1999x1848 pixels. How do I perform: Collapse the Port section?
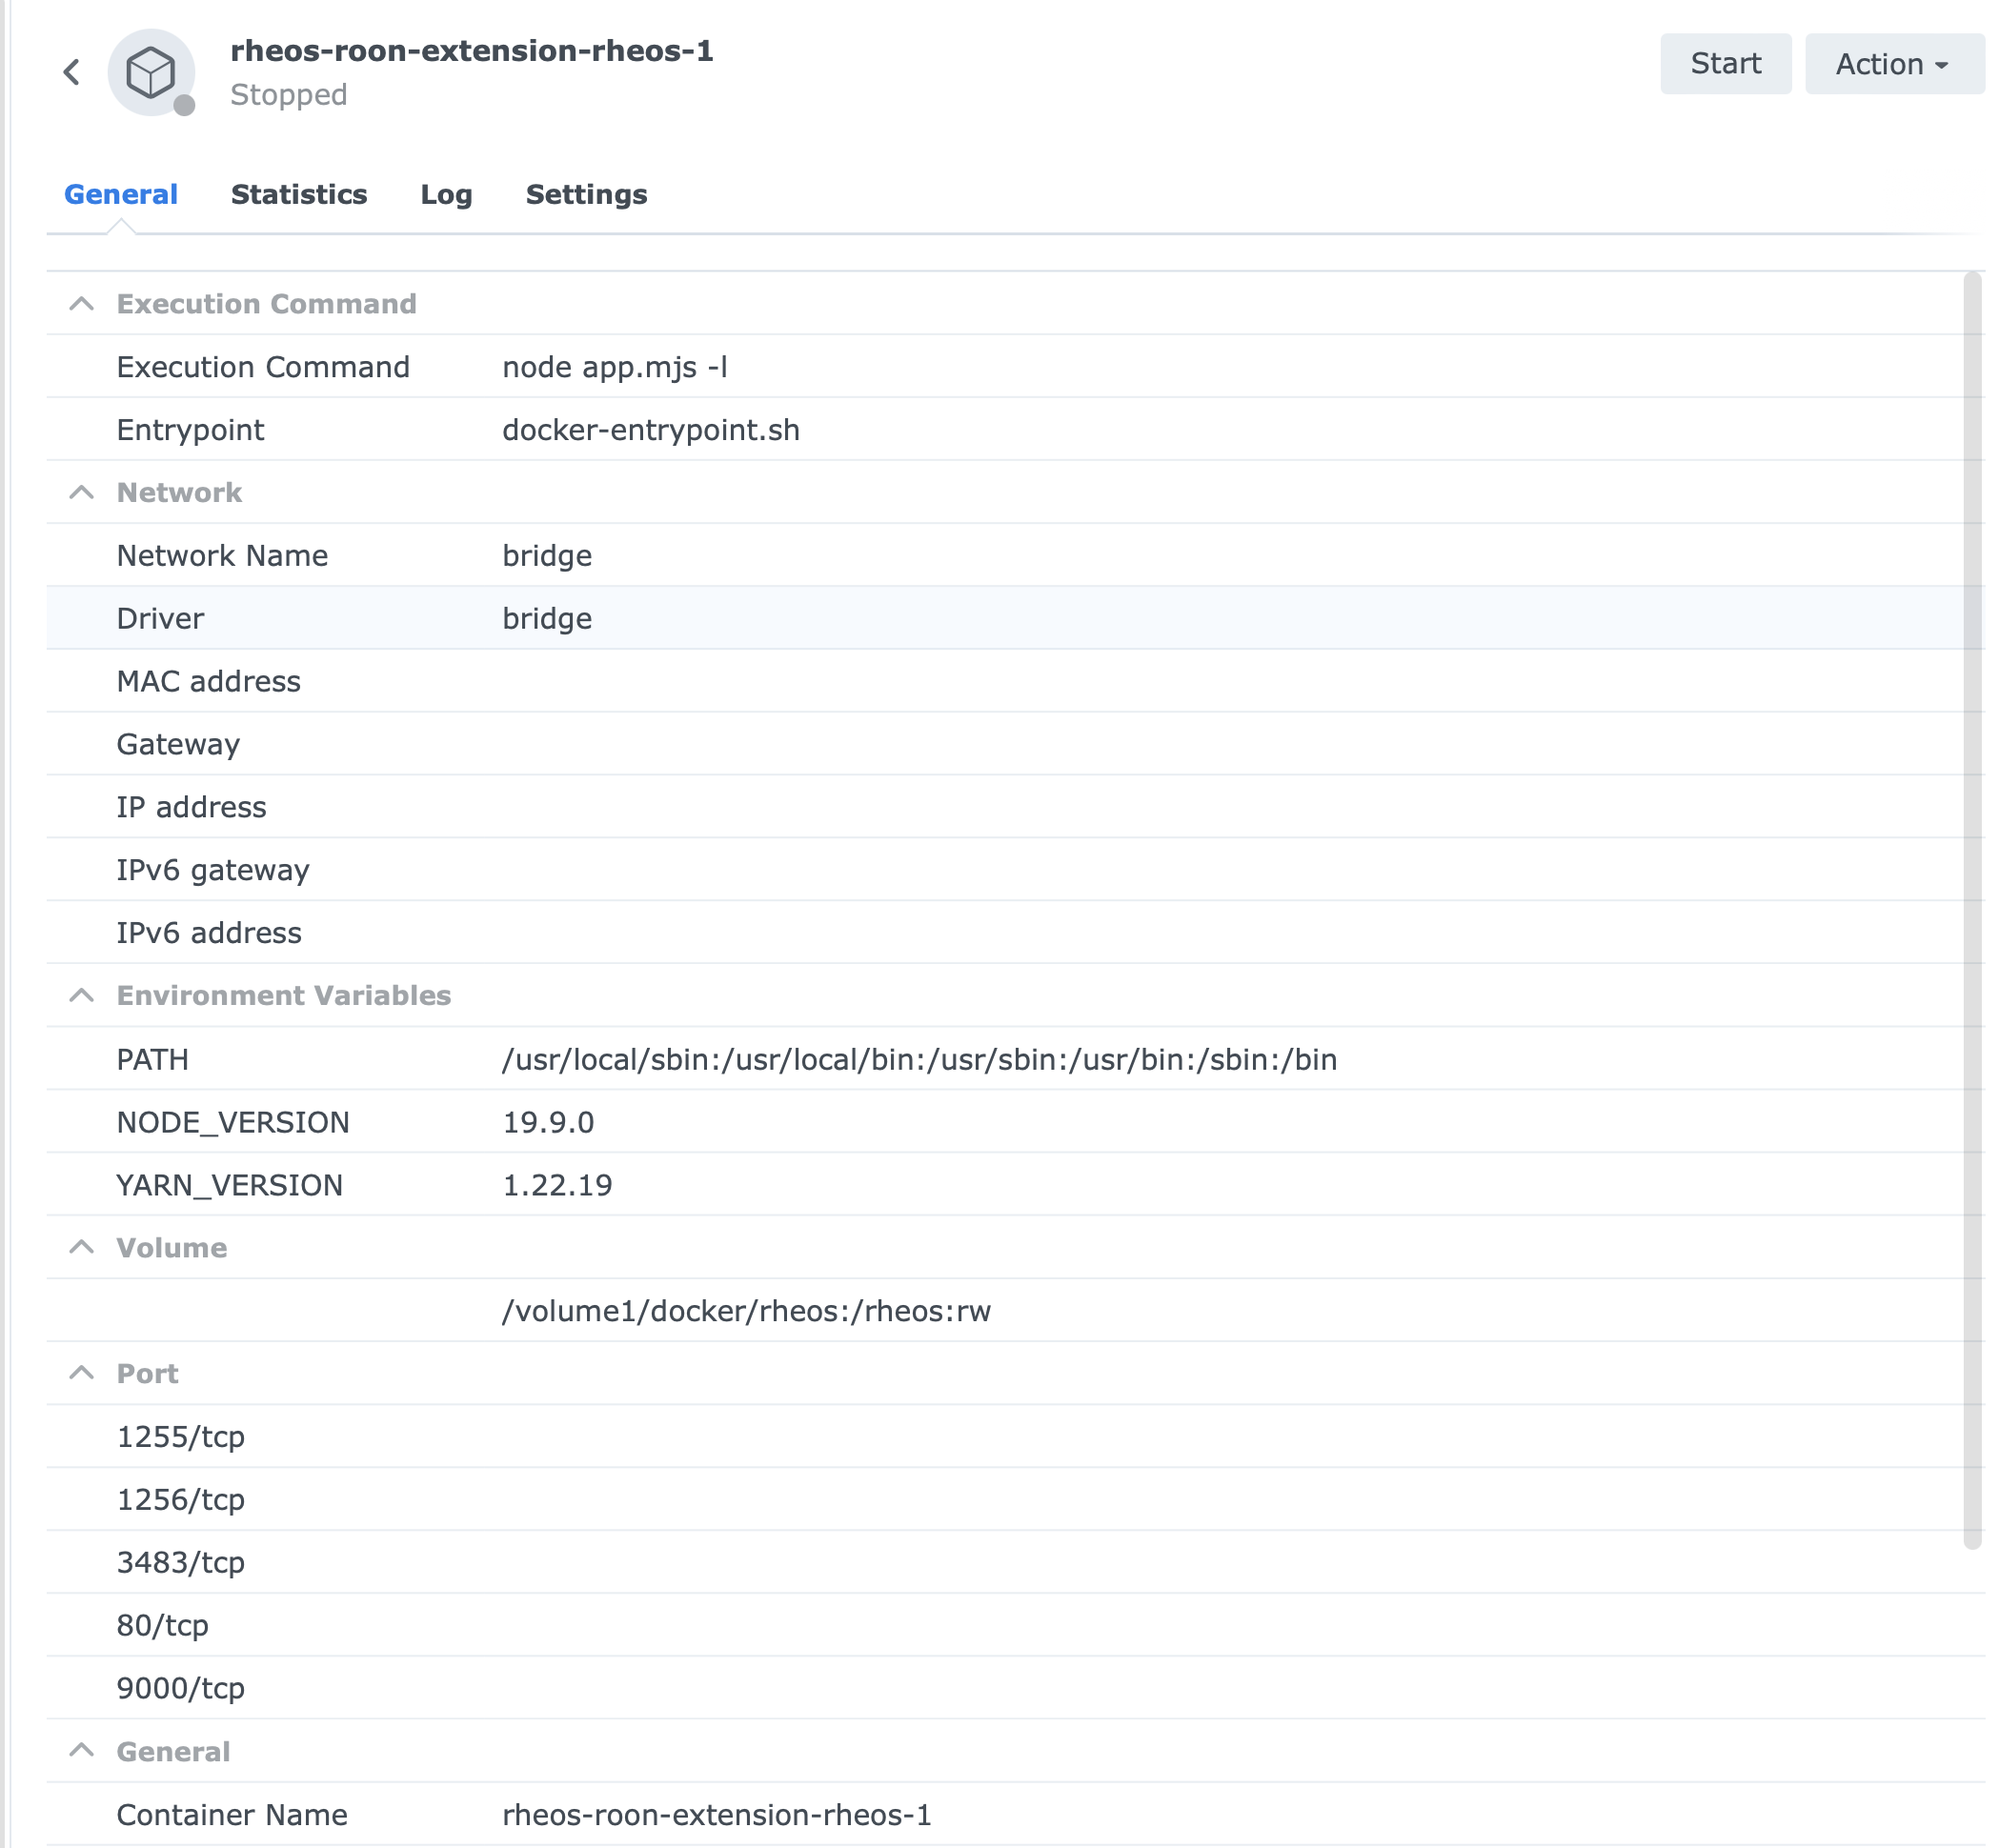click(82, 1373)
